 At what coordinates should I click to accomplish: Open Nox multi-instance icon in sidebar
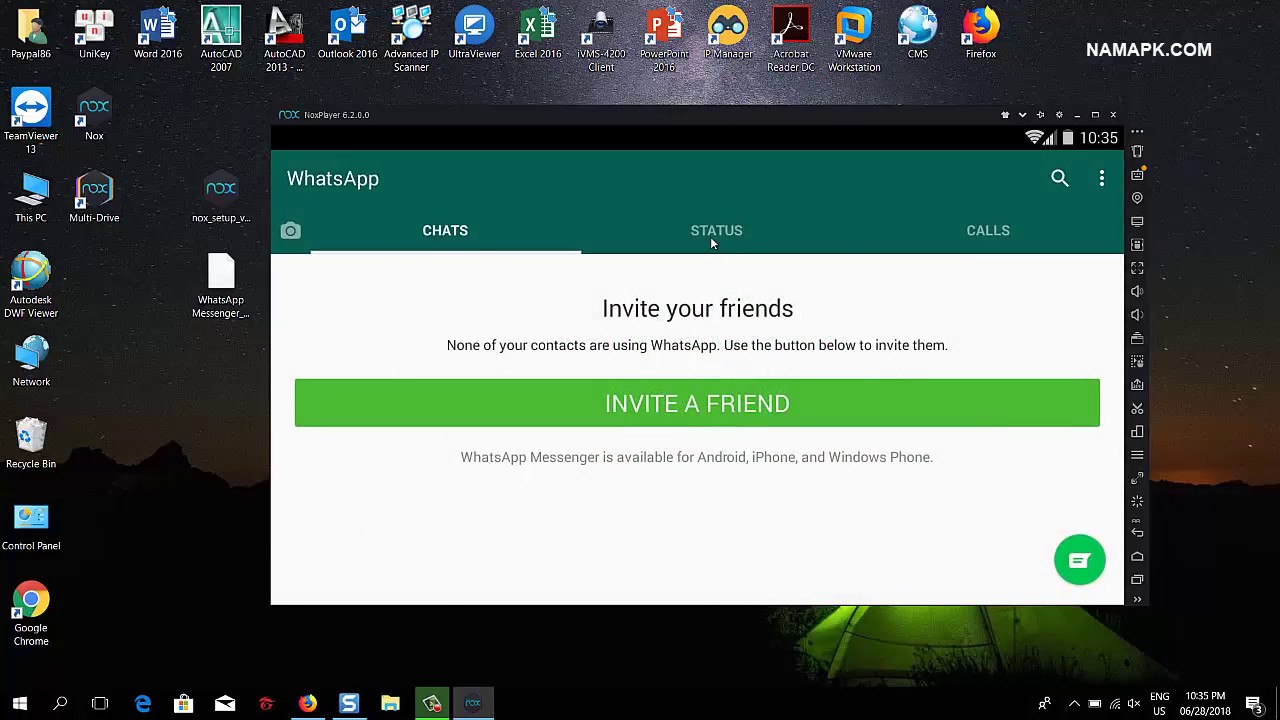pos(1137,432)
